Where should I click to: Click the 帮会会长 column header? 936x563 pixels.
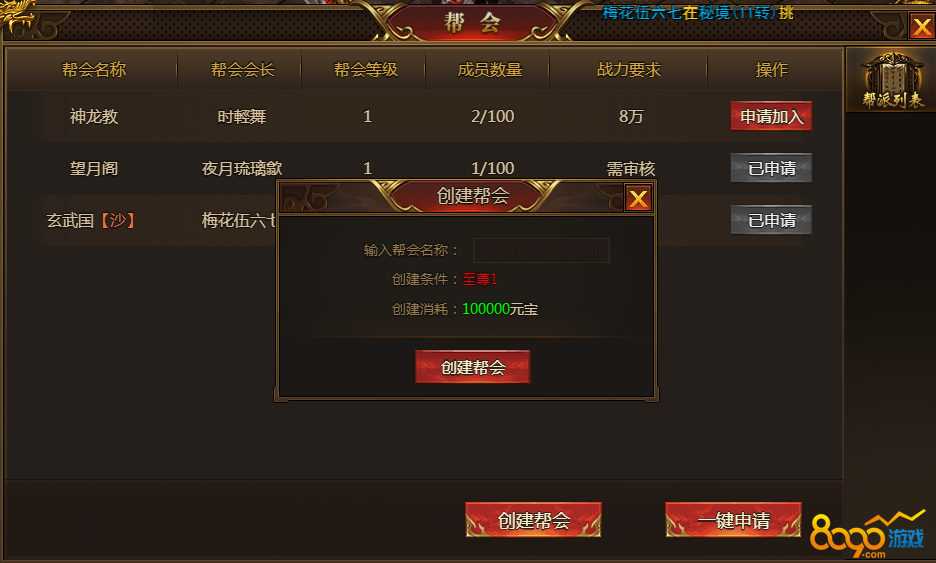242,70
